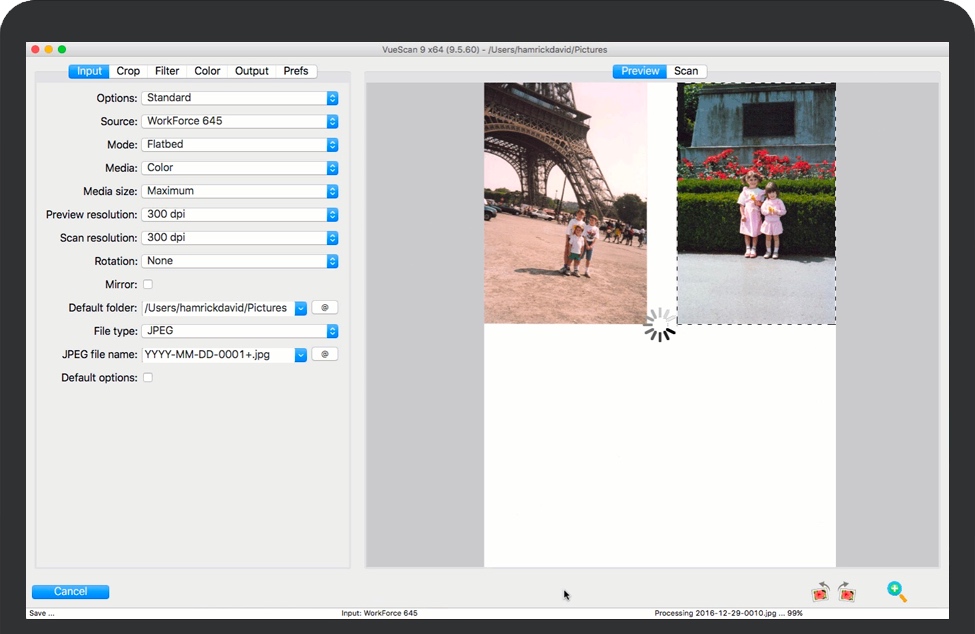The width and height of the screenshot is (975, 634).
Task: Rotate the image left
Action: click(x=821, y=591)
